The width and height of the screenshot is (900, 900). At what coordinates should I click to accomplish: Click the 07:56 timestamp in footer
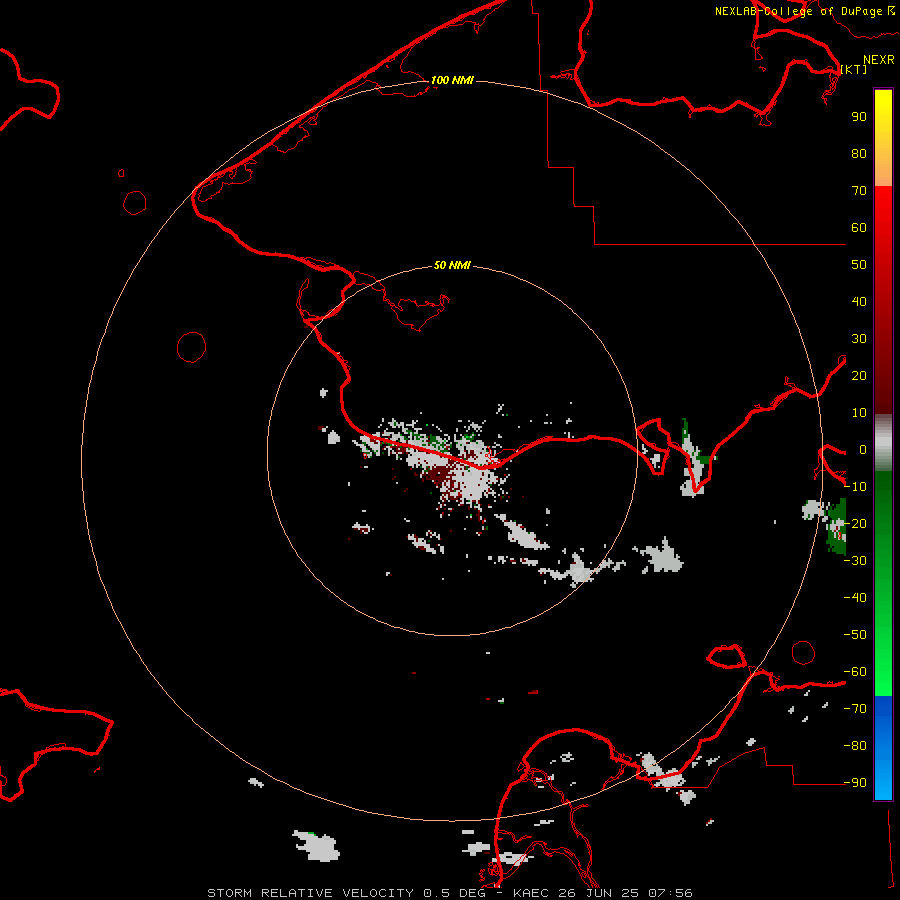[670, 893]
